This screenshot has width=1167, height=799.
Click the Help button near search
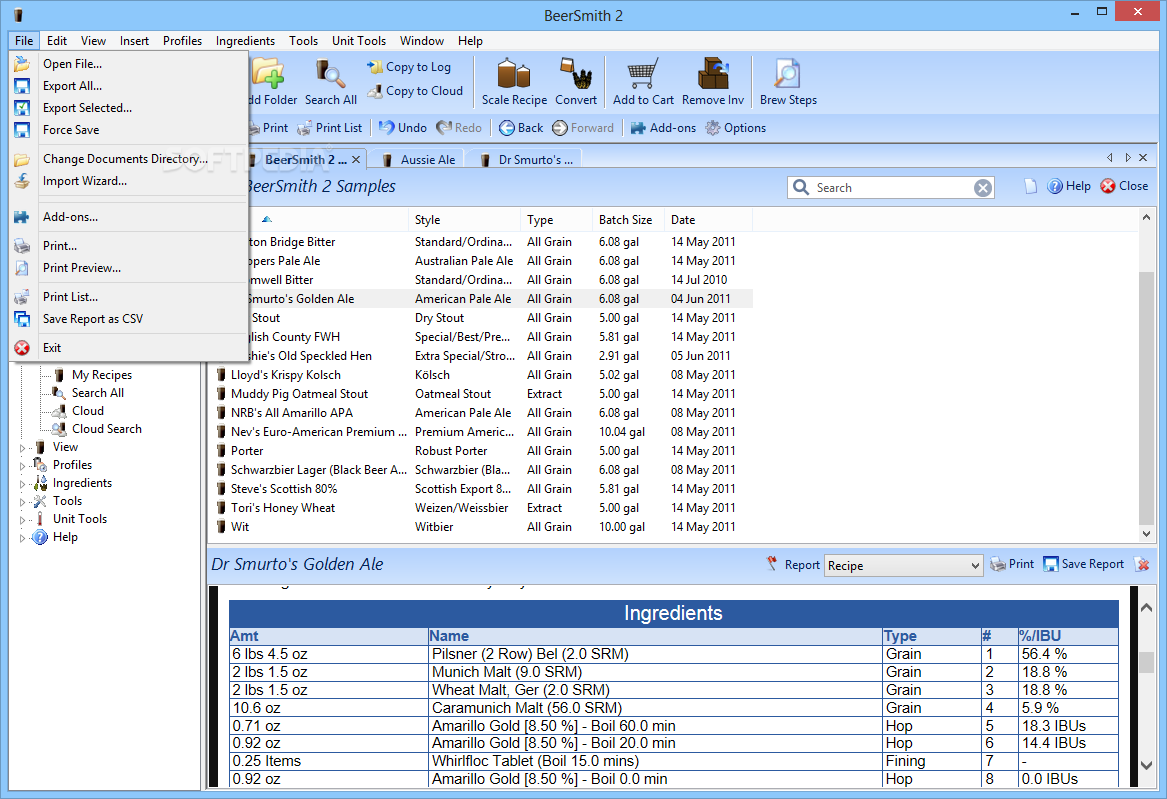point(1069,186)
